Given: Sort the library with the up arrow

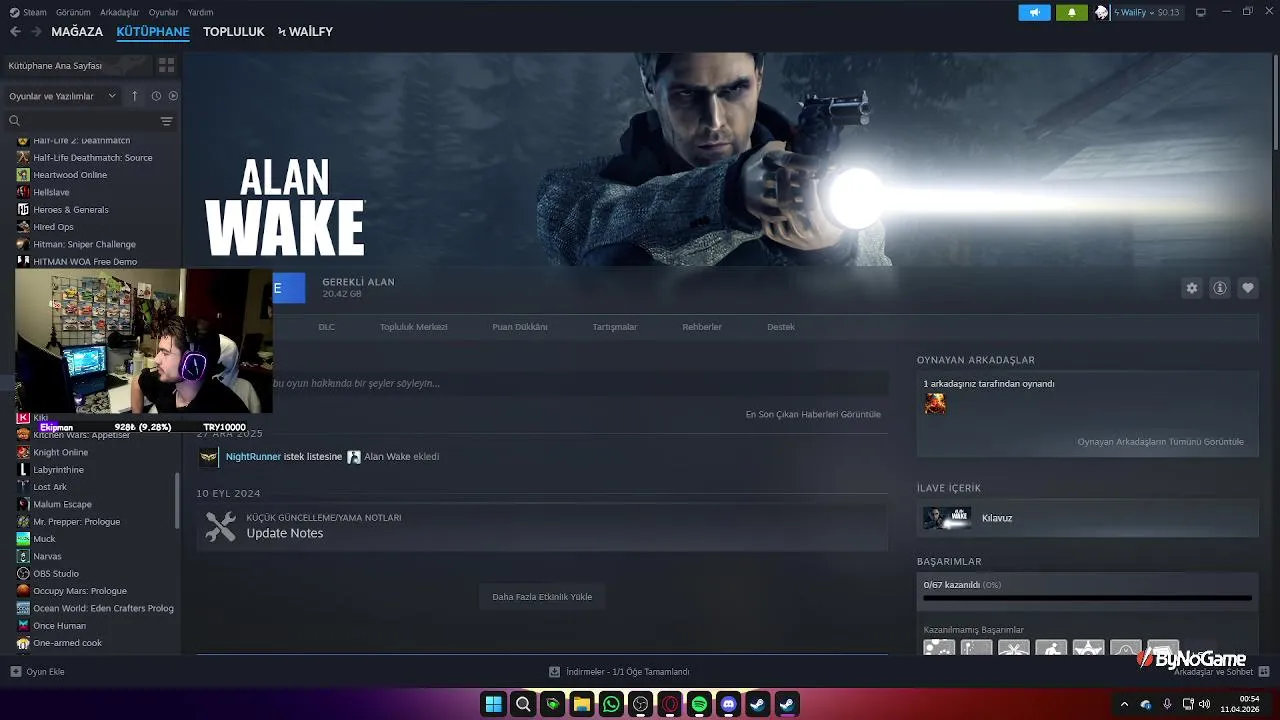Looking at the screenshot, I should 135,96.
